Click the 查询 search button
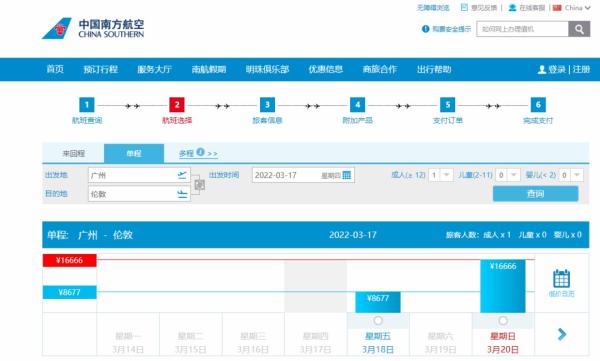The image size is (600, 361). point(535,194)
